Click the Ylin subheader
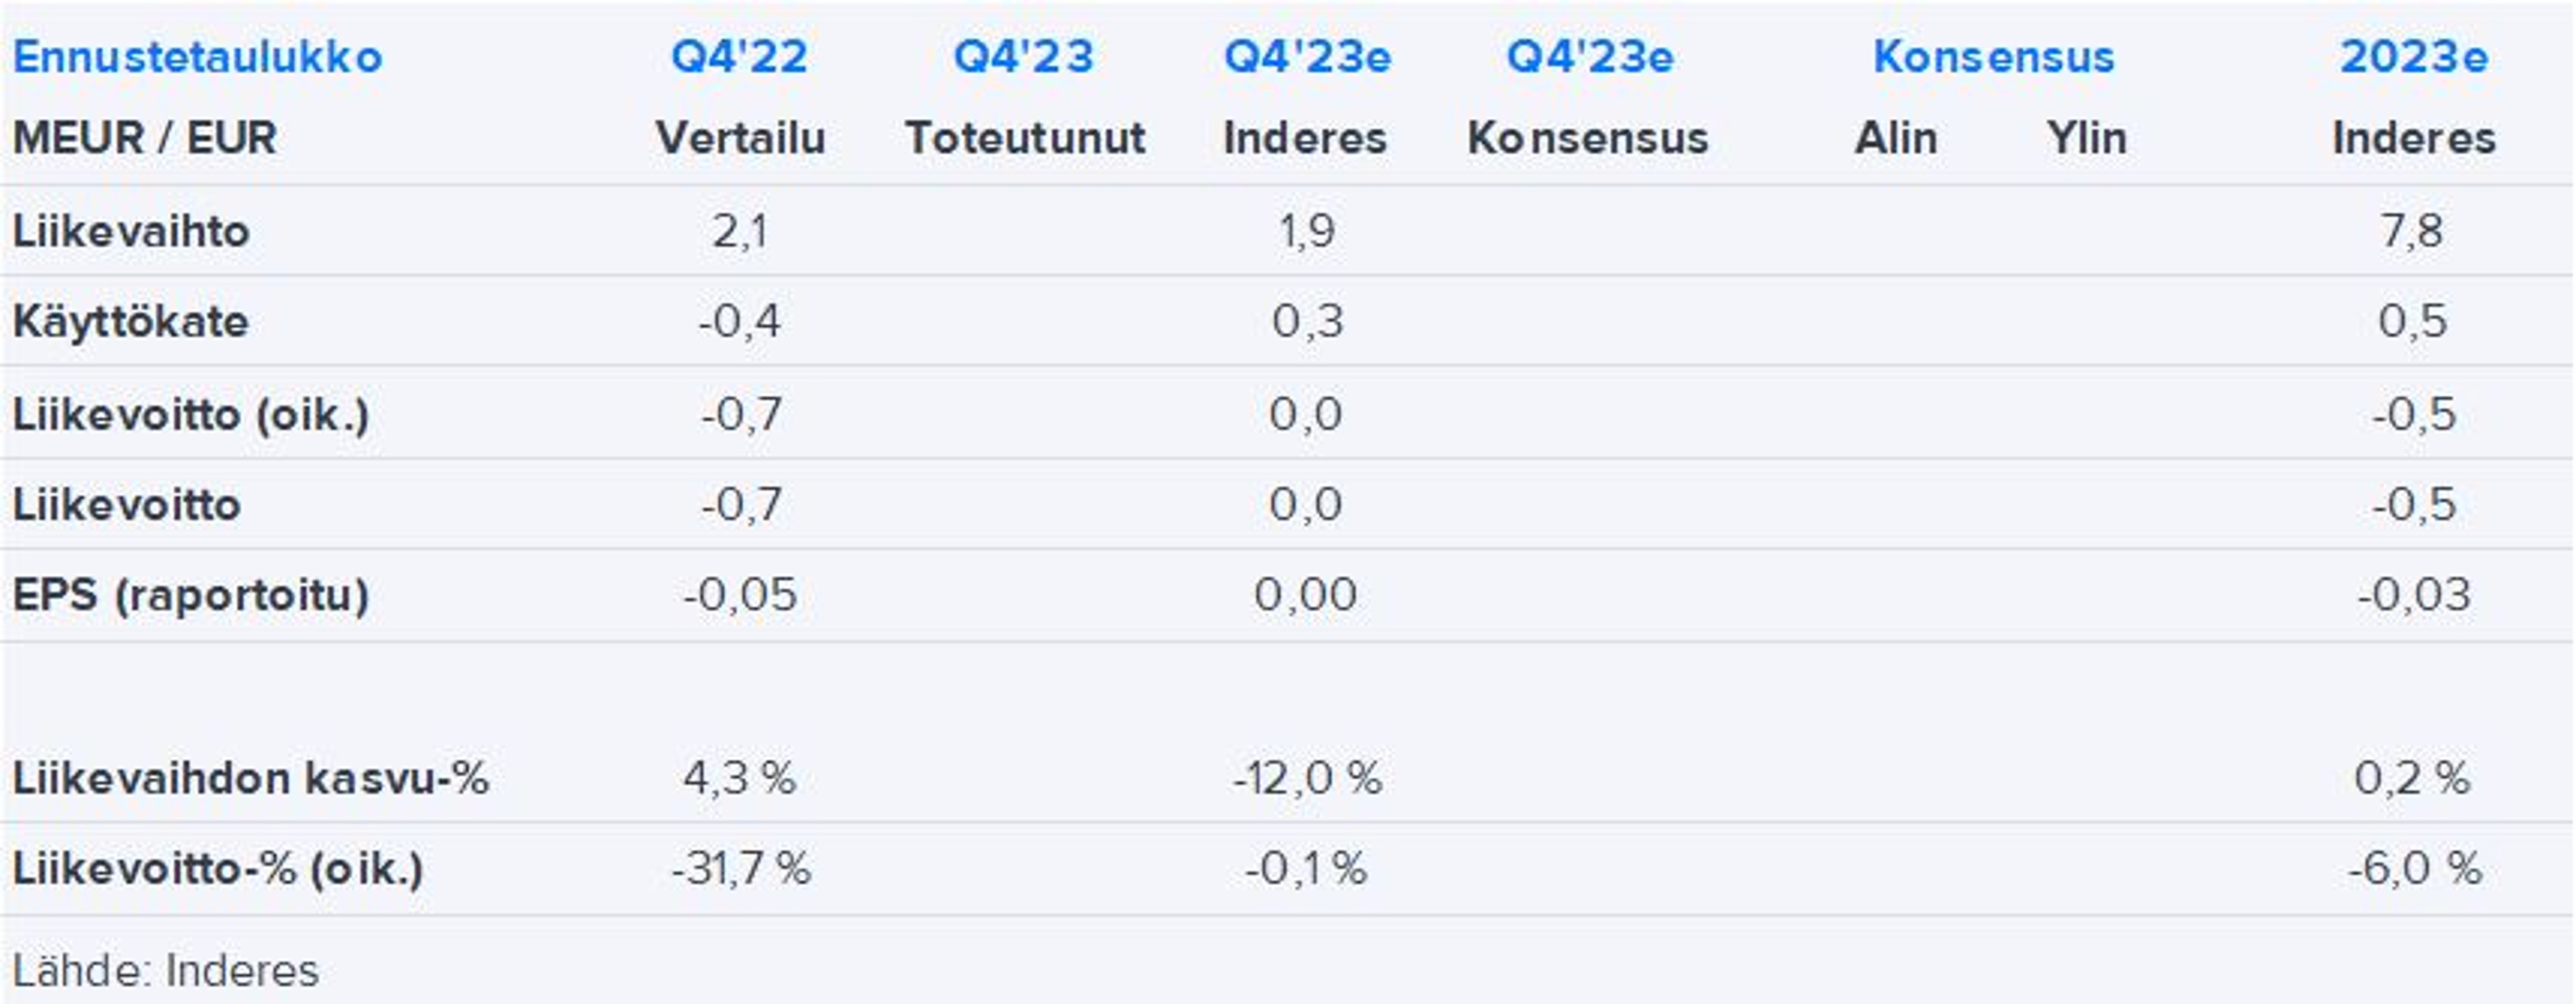2576x1004 pixels. coord(2086,138)
